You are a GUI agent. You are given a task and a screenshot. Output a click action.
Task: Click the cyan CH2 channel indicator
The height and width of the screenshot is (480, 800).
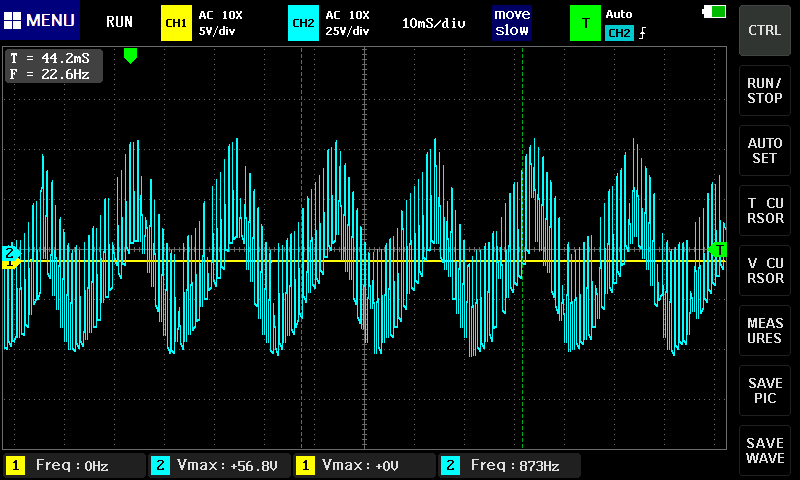click(x=302, y=22)
